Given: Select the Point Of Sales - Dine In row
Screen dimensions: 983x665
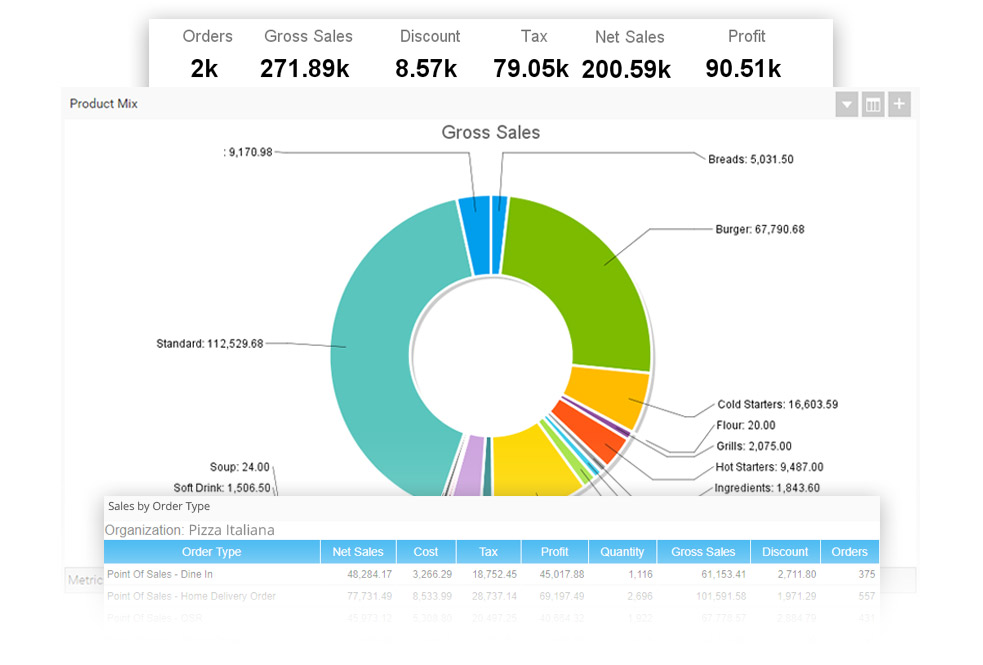Looking at the screenshot, I should (492, 574).
